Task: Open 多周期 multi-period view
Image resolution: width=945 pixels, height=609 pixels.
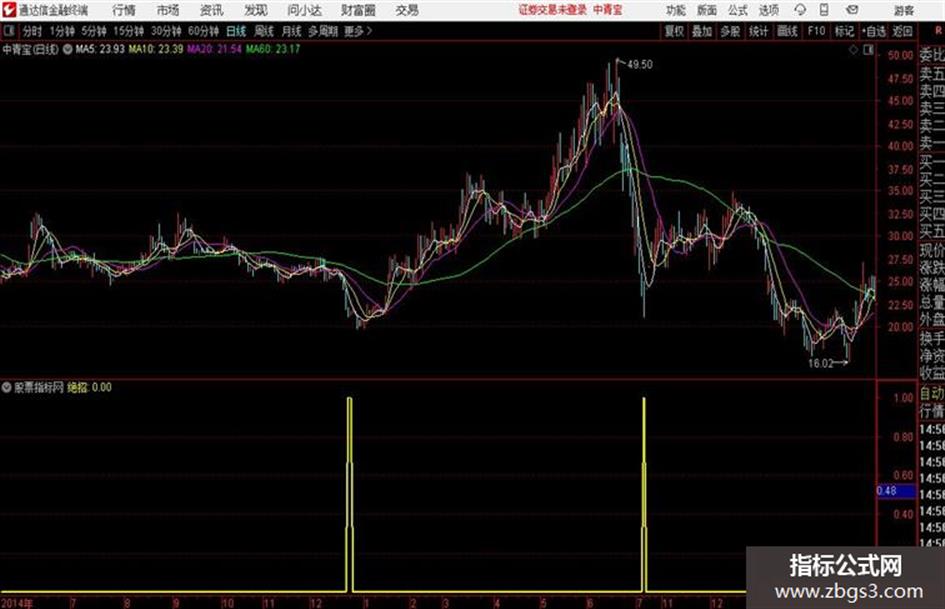Action: [323, 31]
